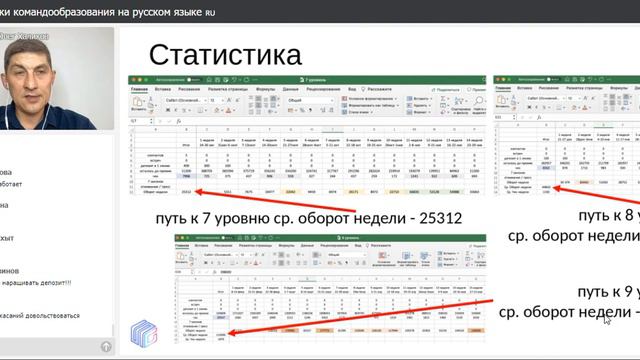Image resolution: width=640 pixels, height=360 pixels.
Task: Click Paste icon in 8 уровень Excel window
Action: click(502, 100)
